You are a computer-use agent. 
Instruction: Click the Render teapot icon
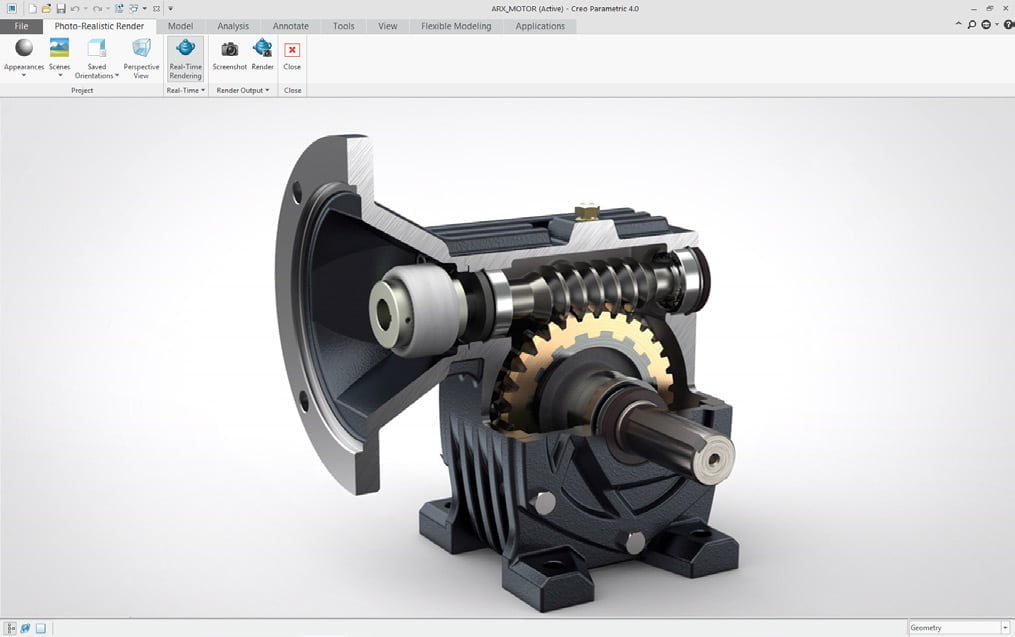(x=262, y=50)
